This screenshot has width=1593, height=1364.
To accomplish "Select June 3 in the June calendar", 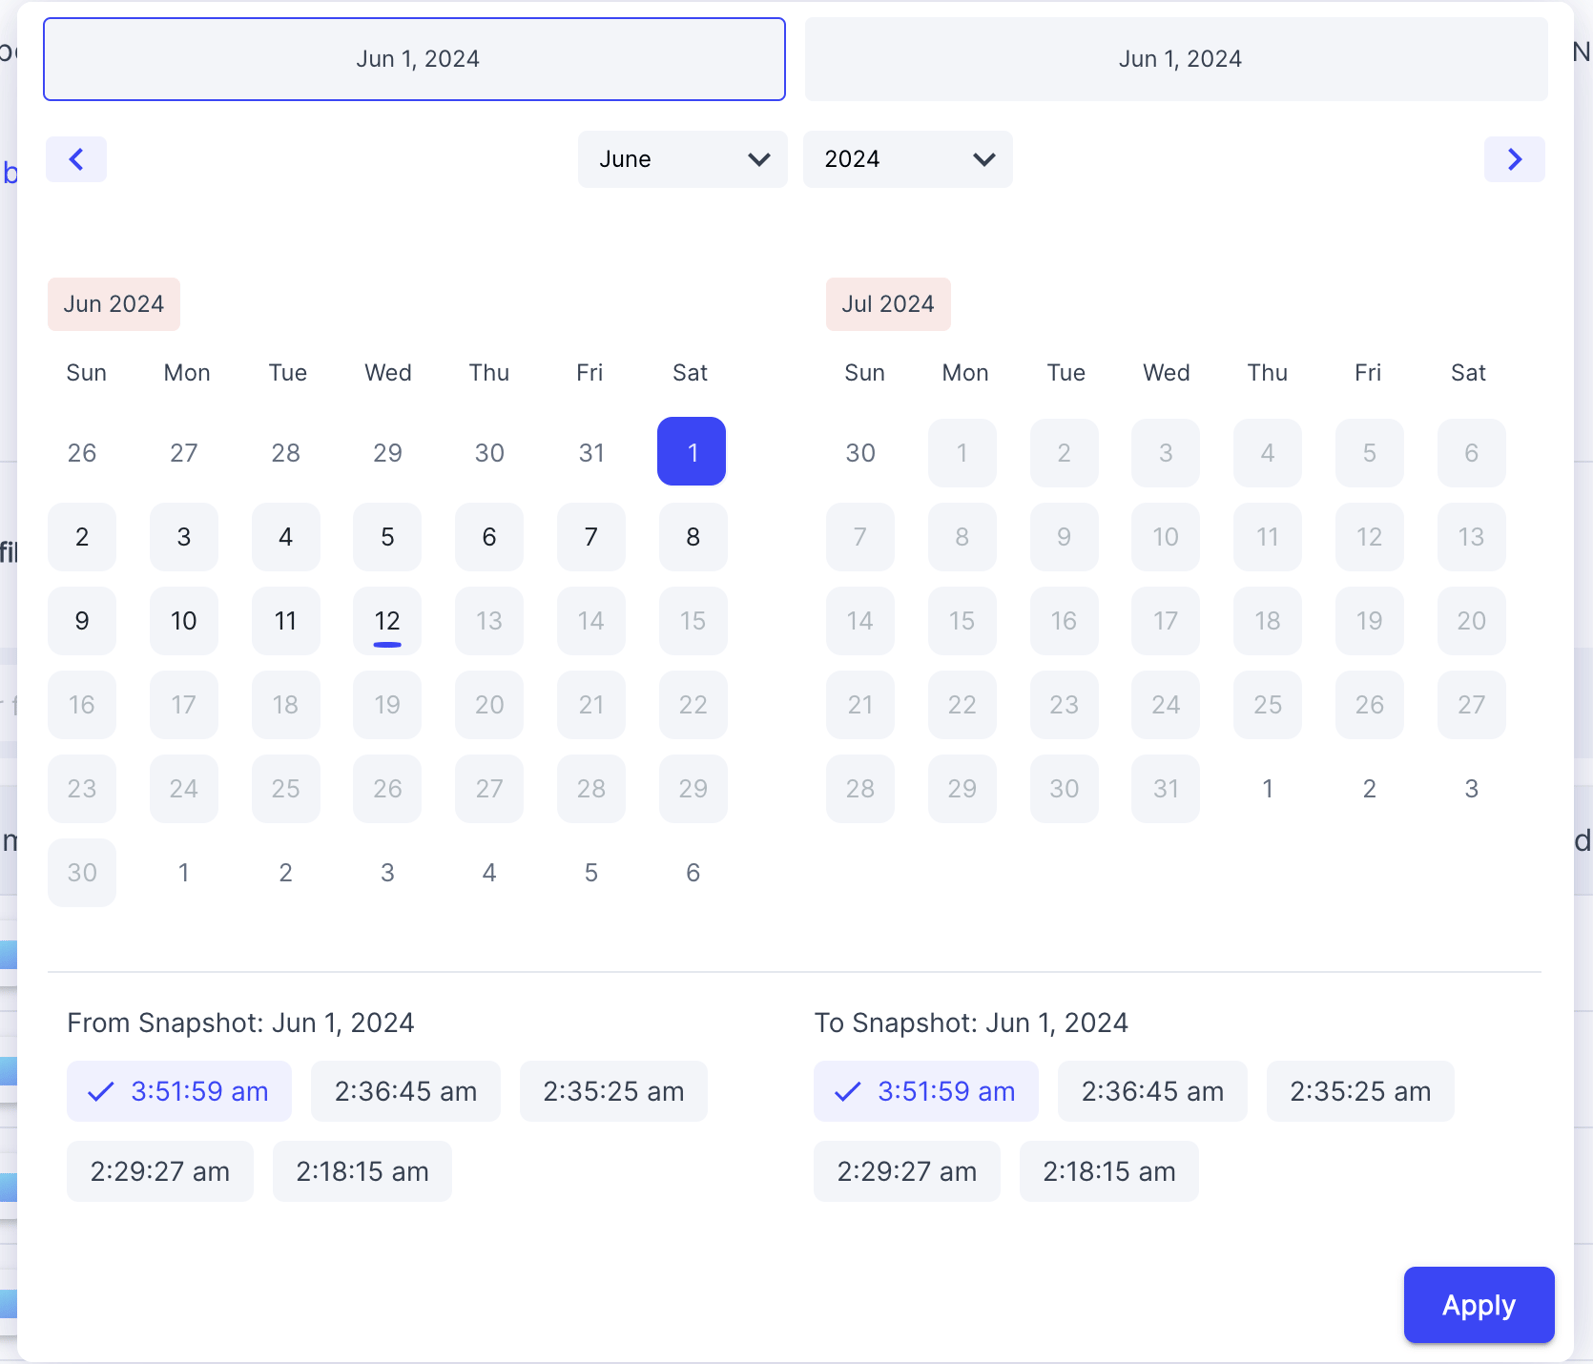I will click(x=184, y=537).
